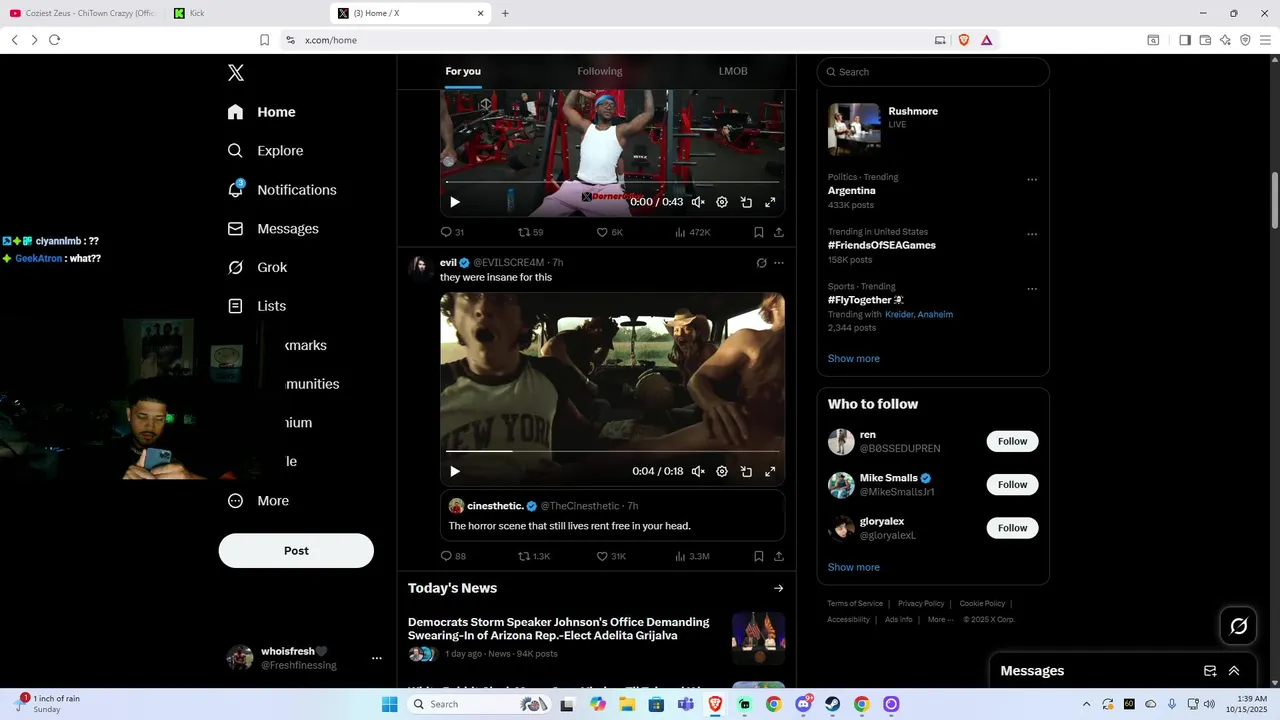Open Grok from the sidebar
This screenshot has width=1280, height=720.
(x=257, y=267)
